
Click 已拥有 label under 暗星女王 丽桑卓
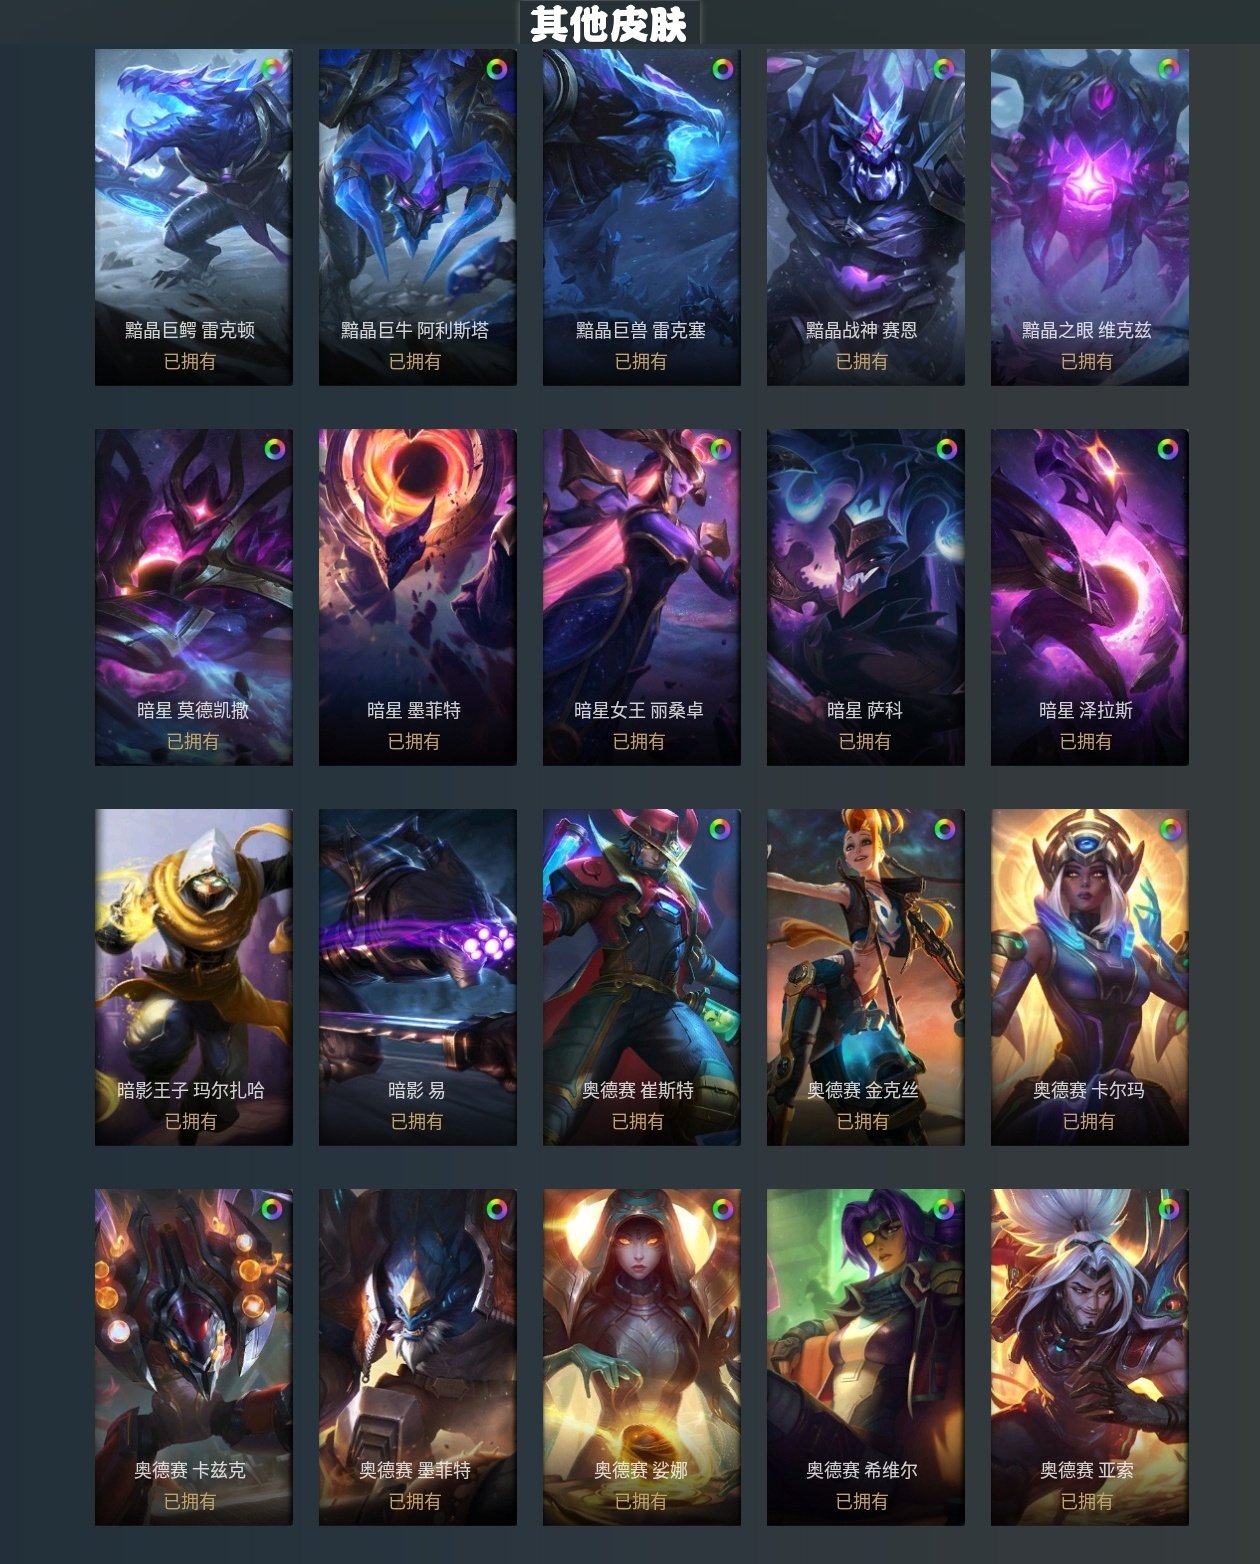639,741
